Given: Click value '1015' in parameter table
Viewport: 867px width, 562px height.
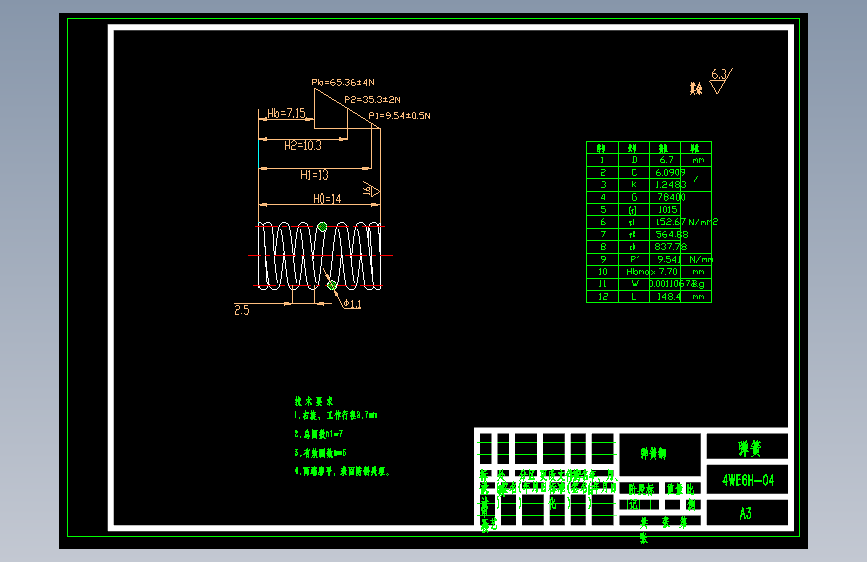Looking at the screenshot, I should [x=667, y=210].
